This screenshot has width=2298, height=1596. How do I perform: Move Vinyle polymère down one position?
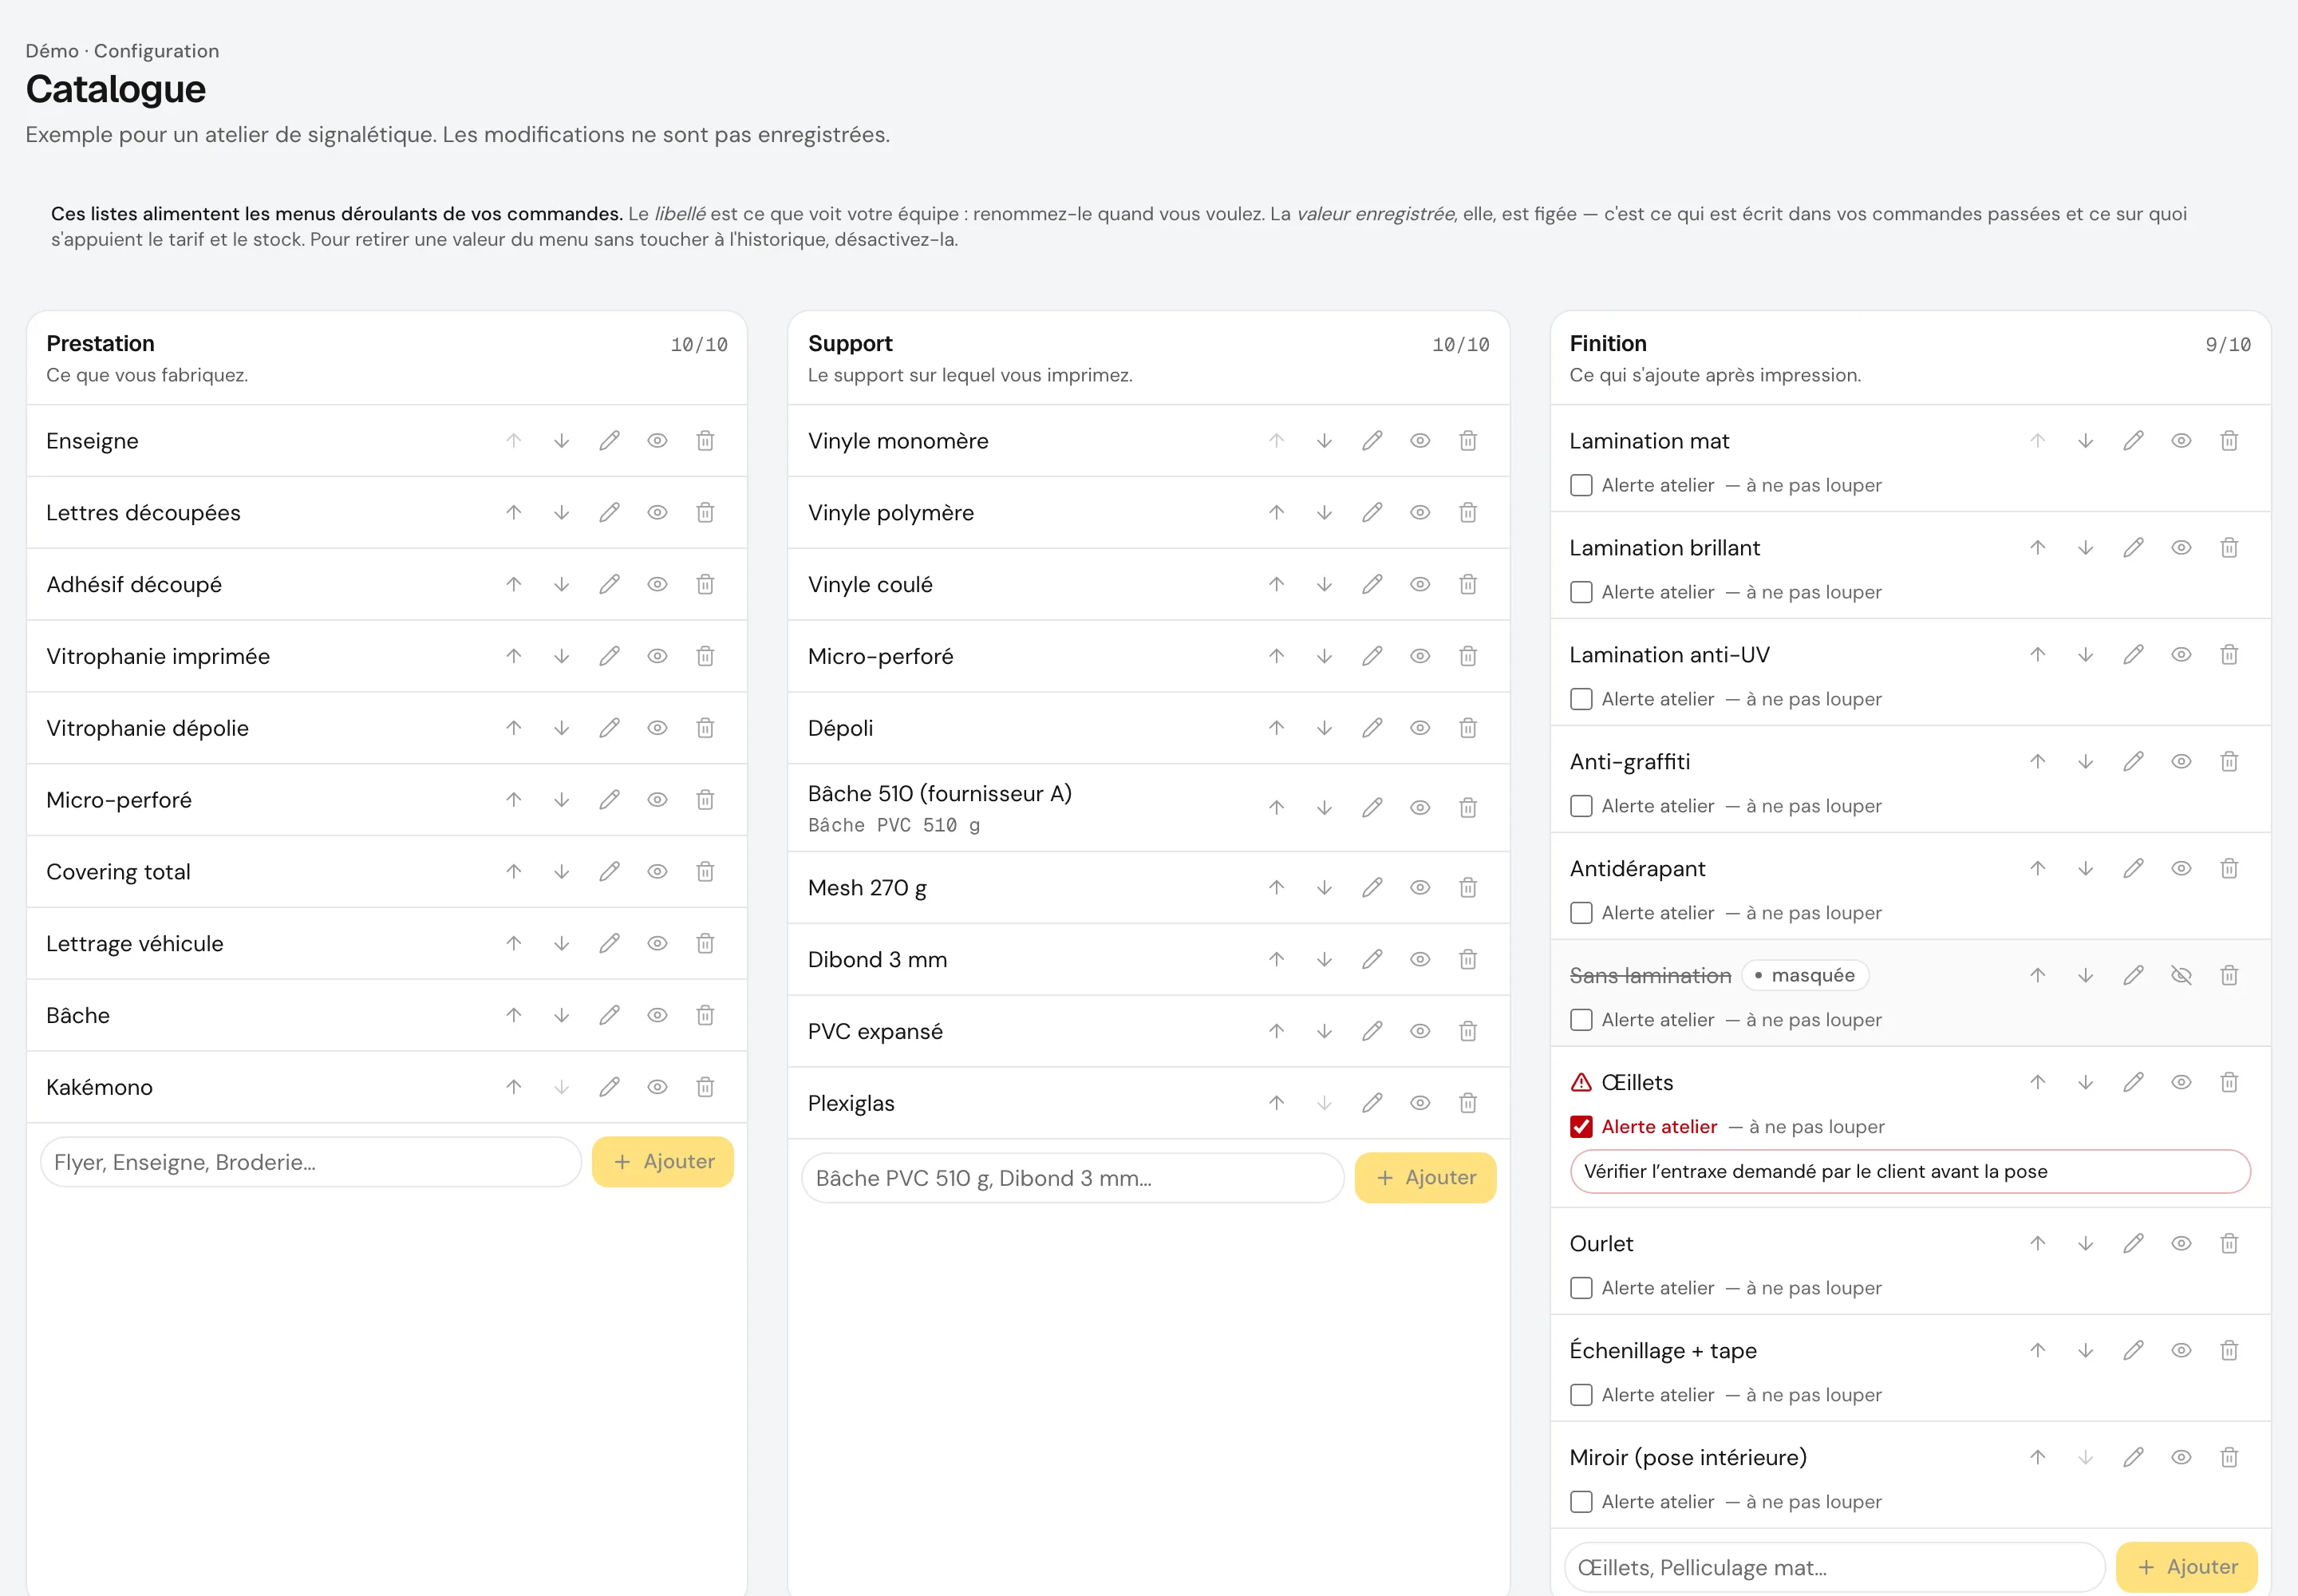click(x=1324, y=513)
